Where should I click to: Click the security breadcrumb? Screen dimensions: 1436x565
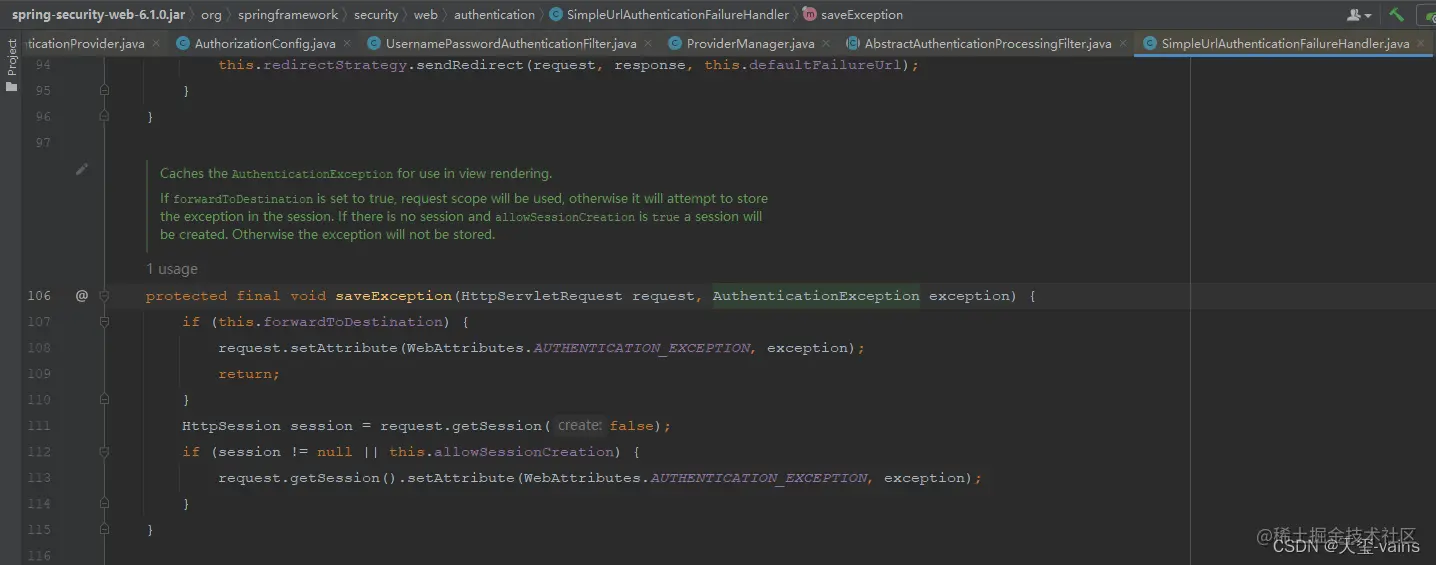(376, 15)
